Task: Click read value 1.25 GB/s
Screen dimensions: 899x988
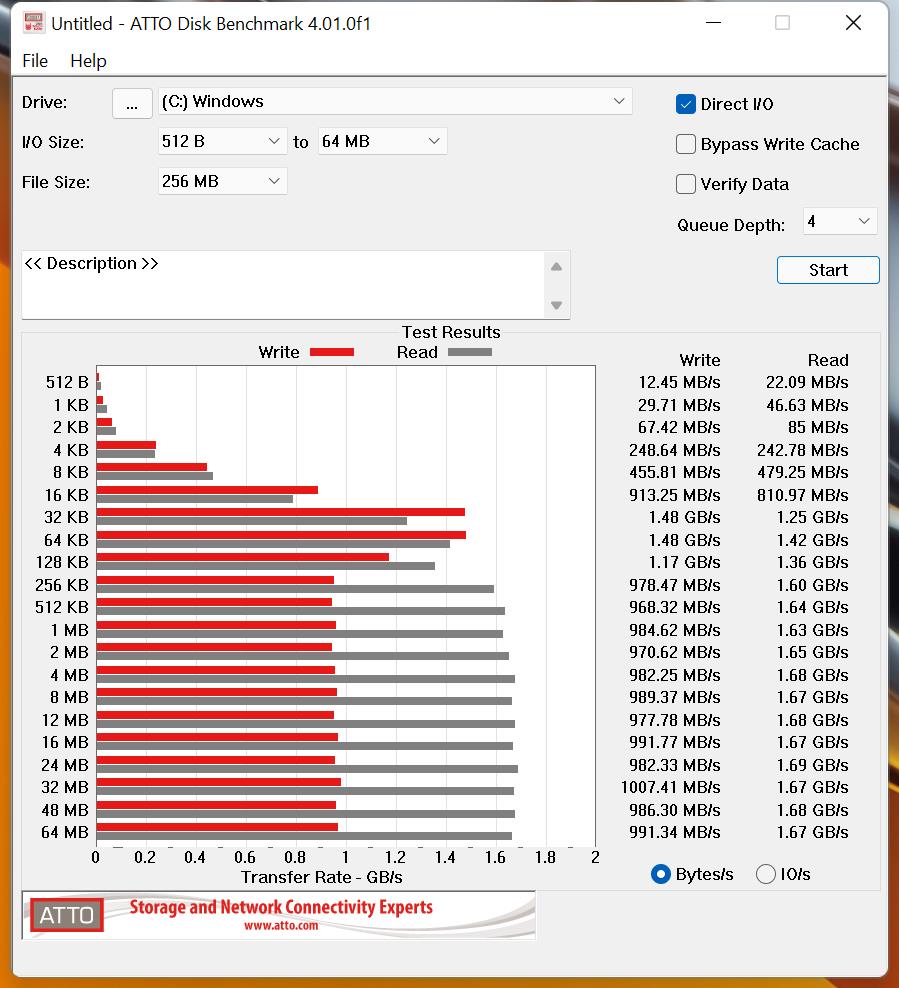Action: [813, 517]
